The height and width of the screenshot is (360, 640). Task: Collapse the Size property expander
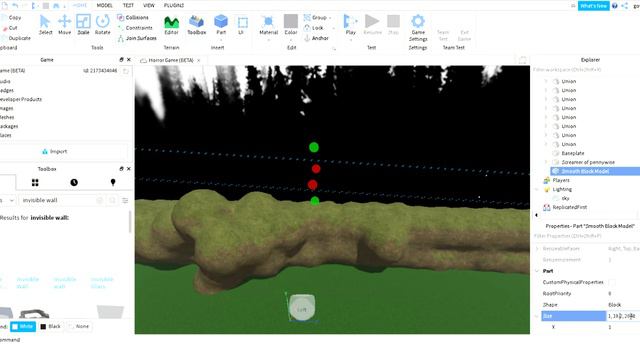537,316
